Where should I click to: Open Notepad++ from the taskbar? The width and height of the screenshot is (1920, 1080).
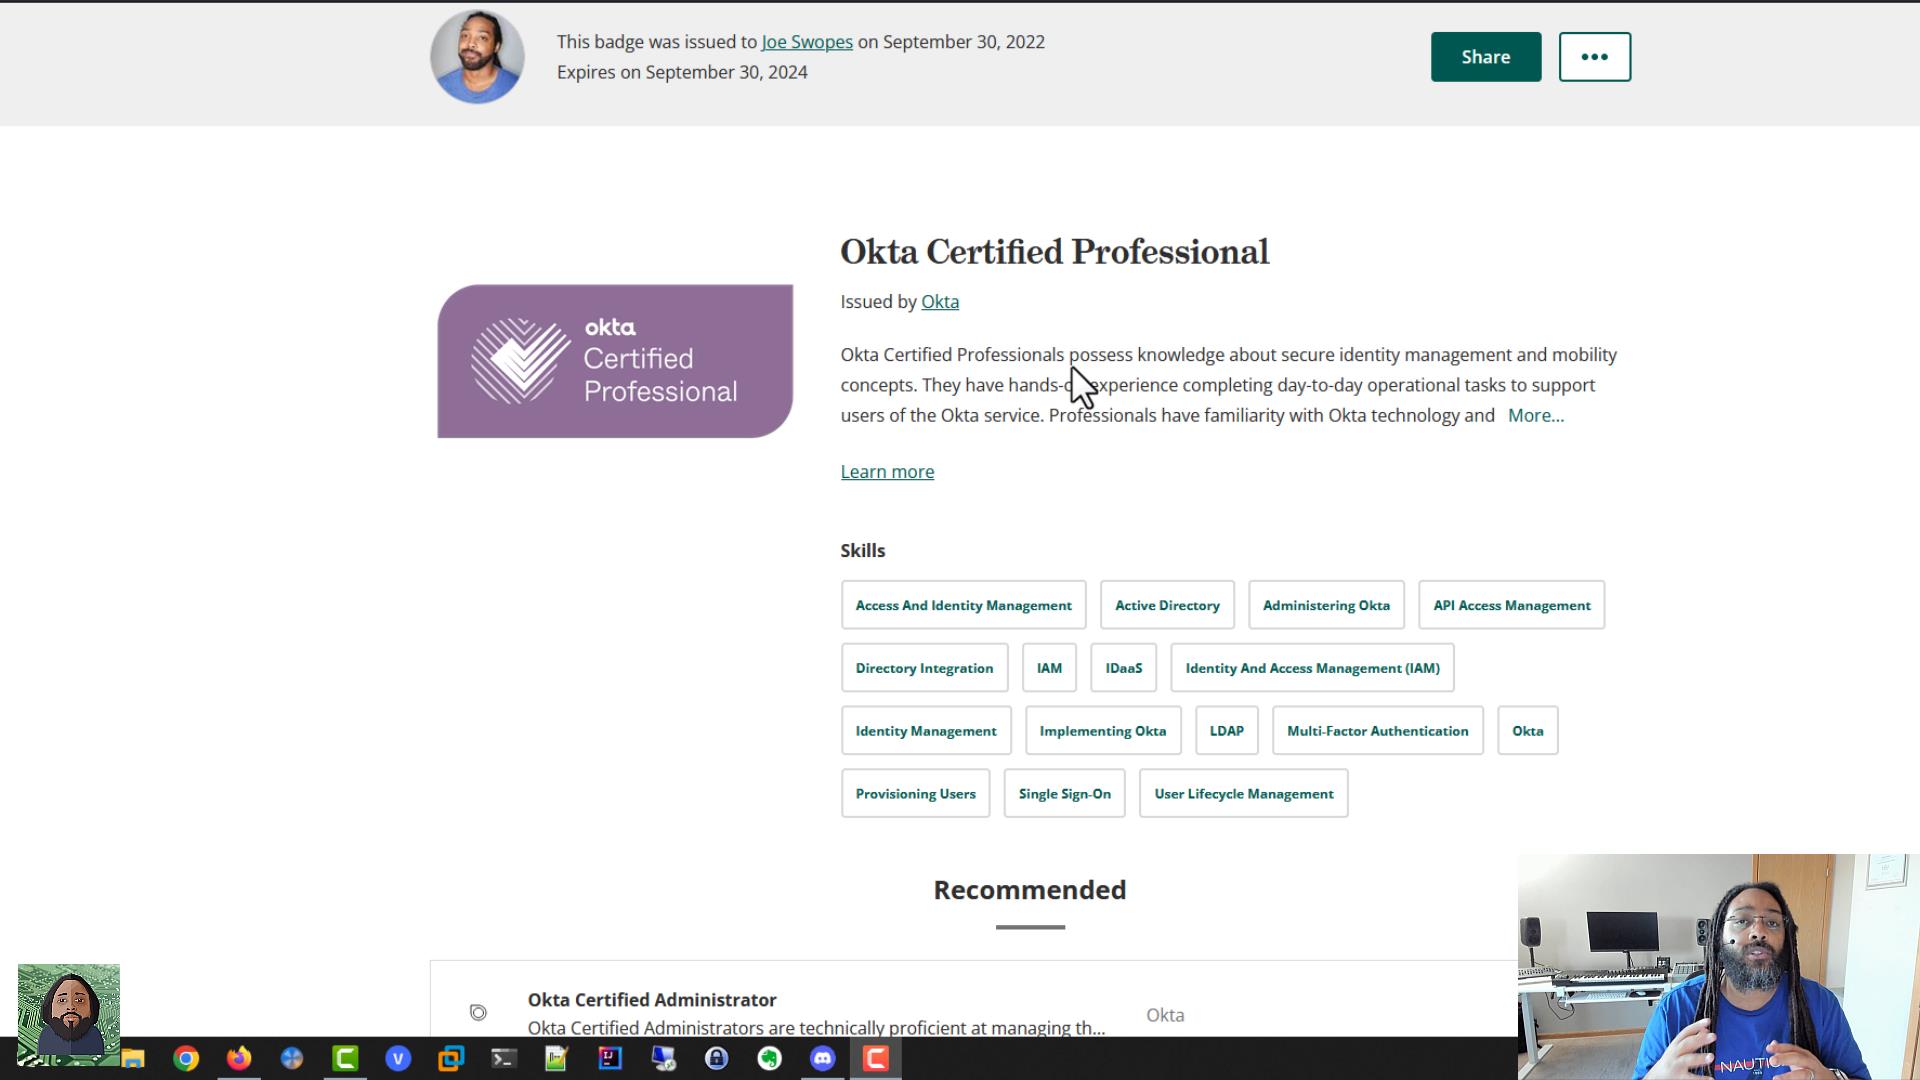[x=557, y=1058]
